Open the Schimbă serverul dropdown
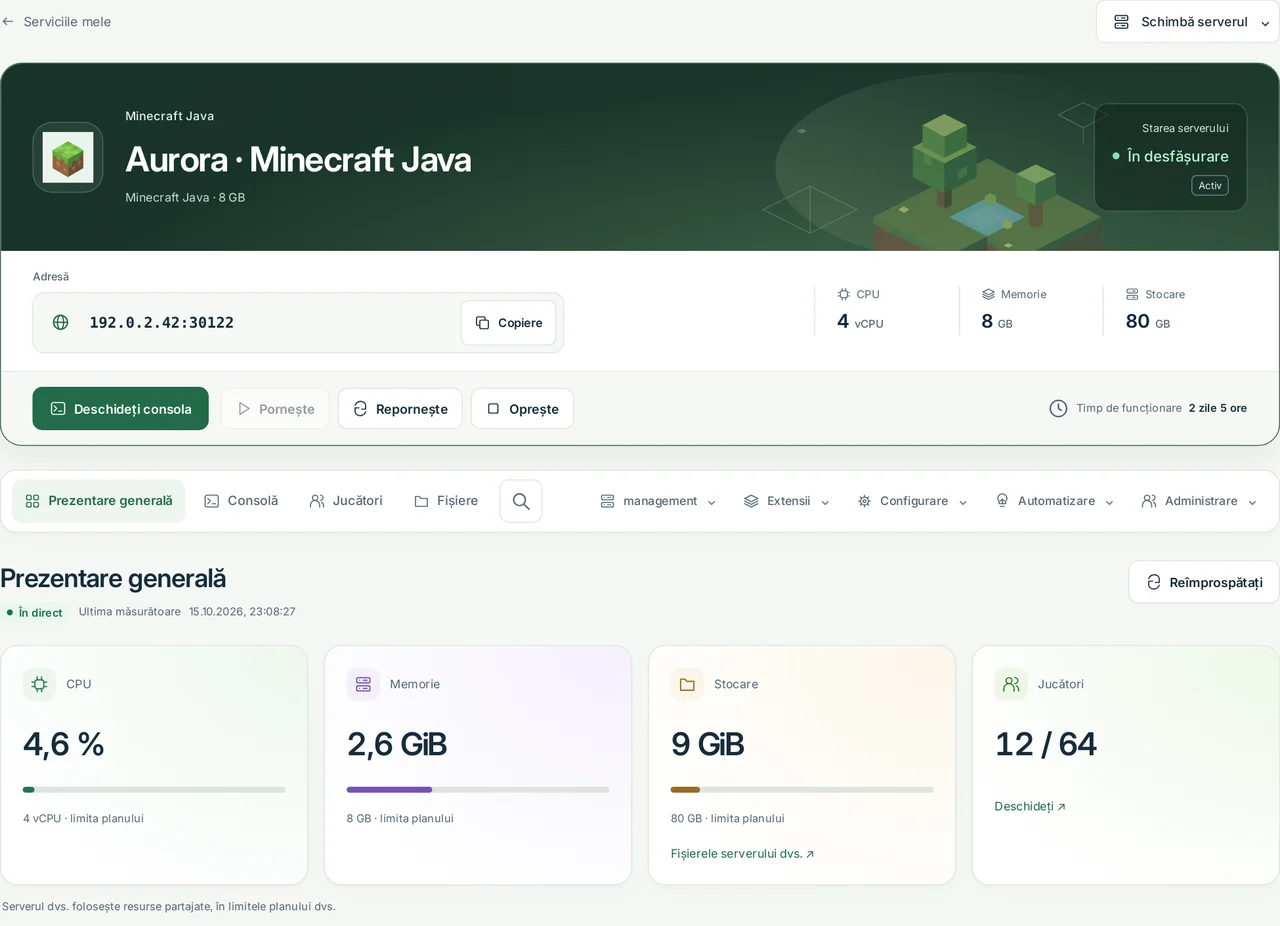 point(1188,22)
